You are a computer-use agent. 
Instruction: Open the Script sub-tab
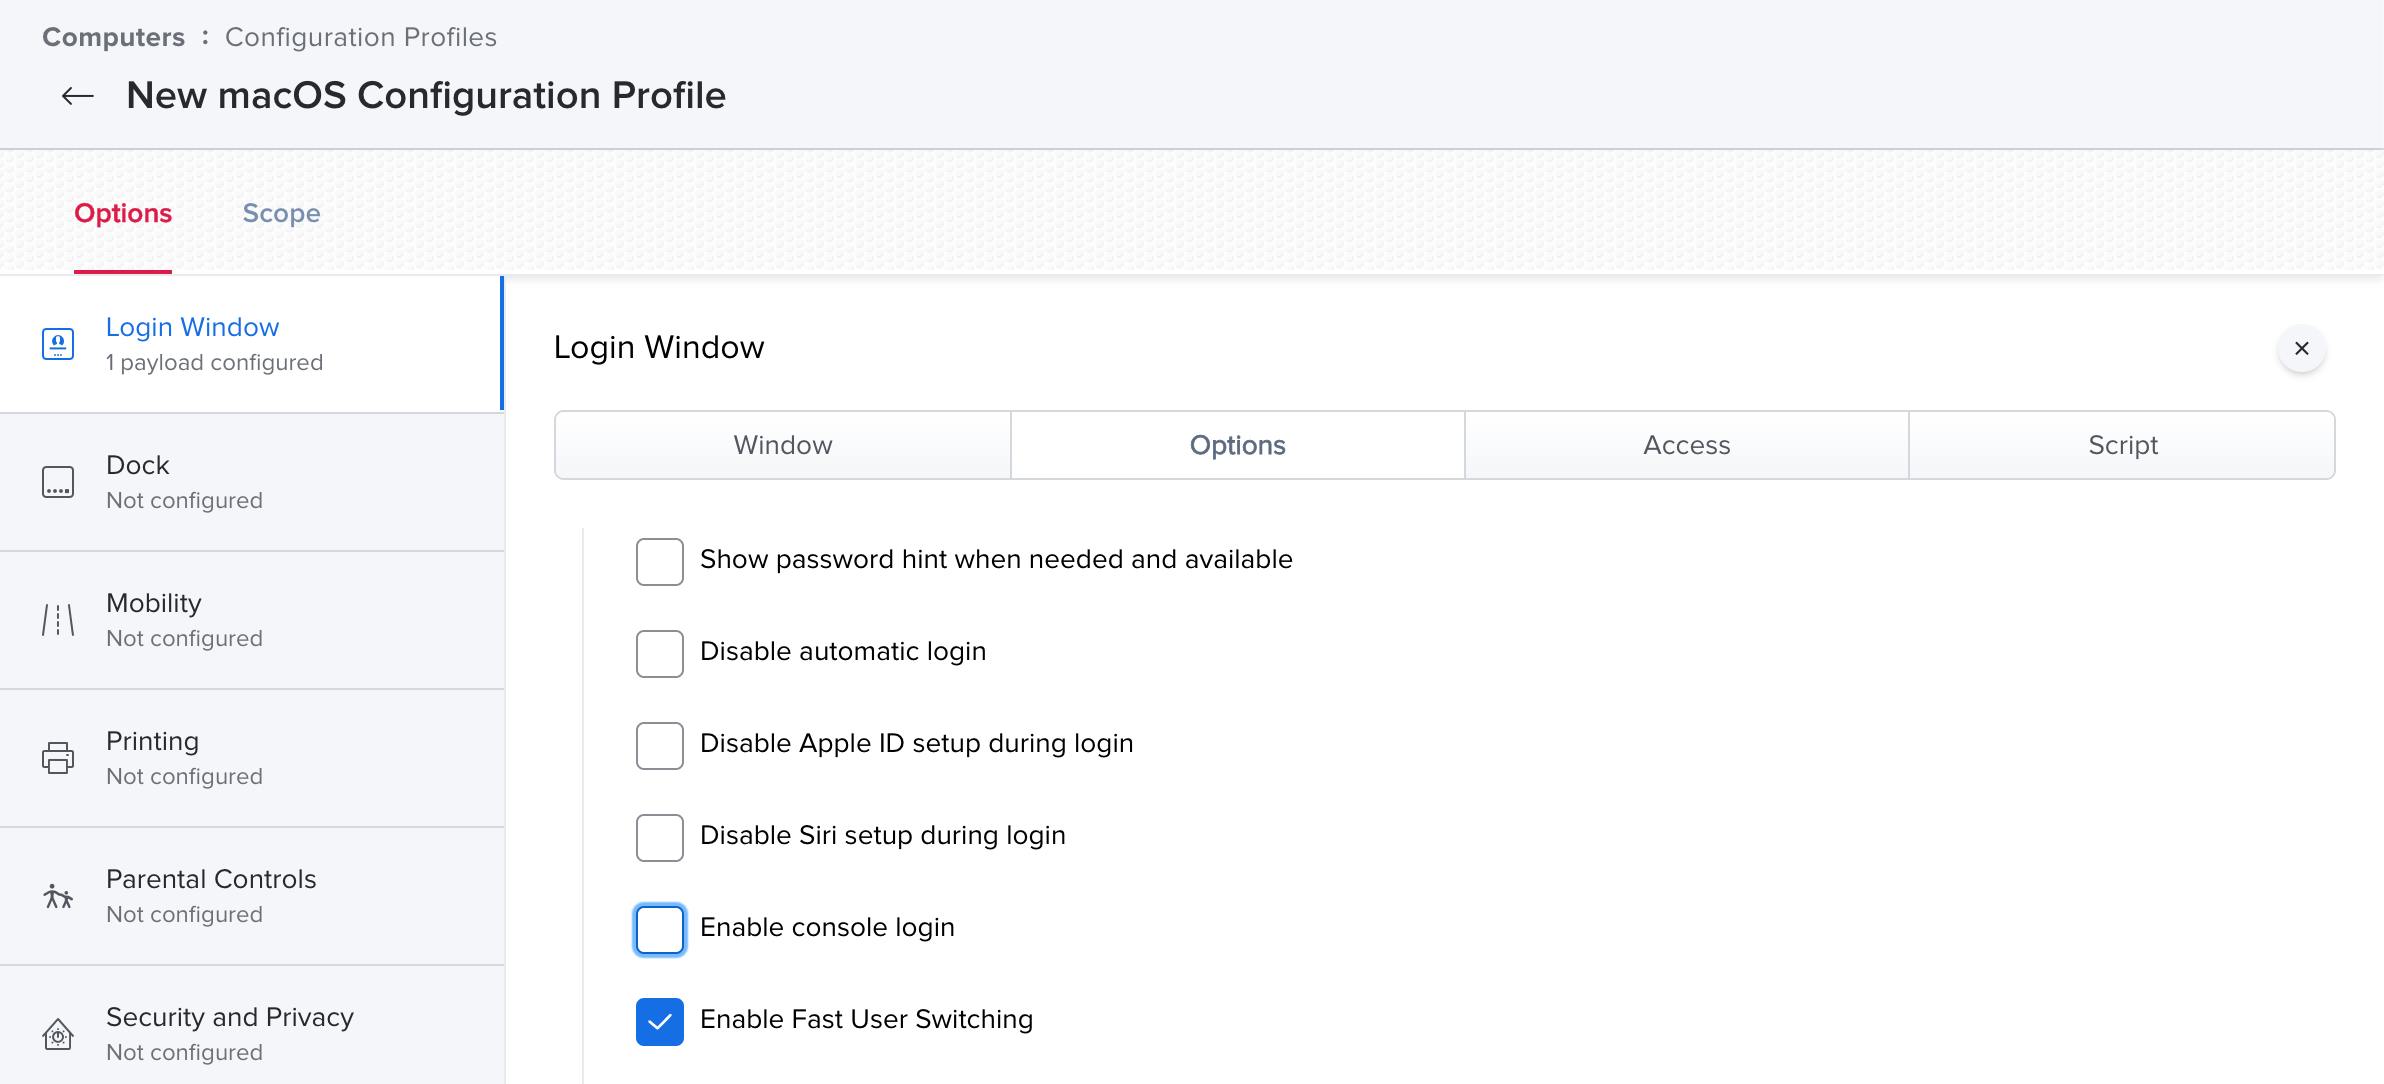(x=2122, y=445)
